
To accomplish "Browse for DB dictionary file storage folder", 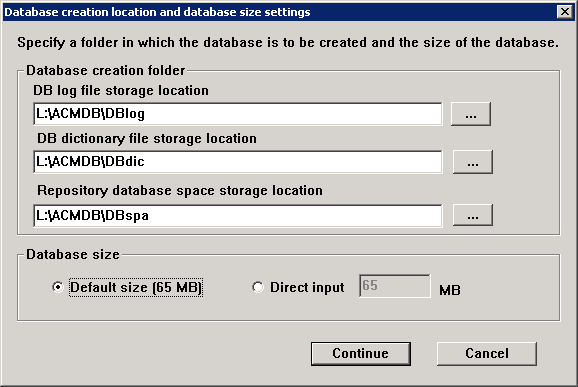I will point(473,162).
